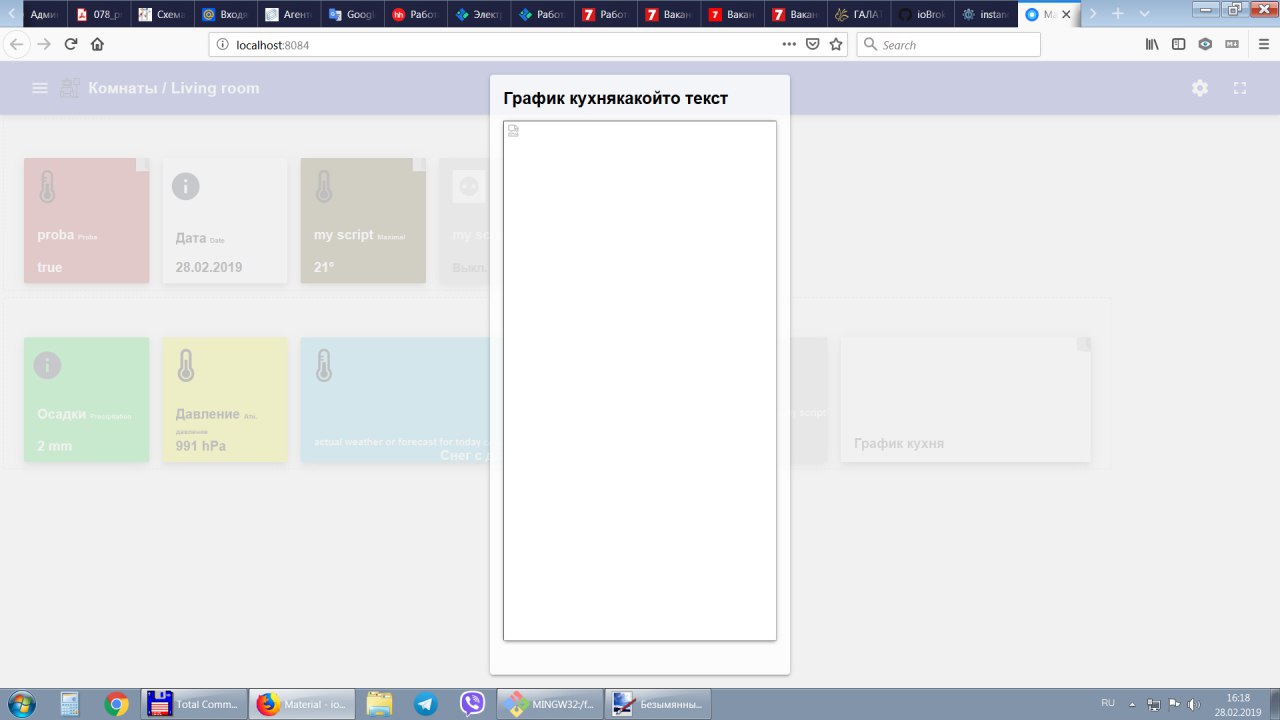Click the rooms icon beside Комнаты title
The width and height of the screenshot is (1280, 720).
pyautogui.click(x=69, y=88)
